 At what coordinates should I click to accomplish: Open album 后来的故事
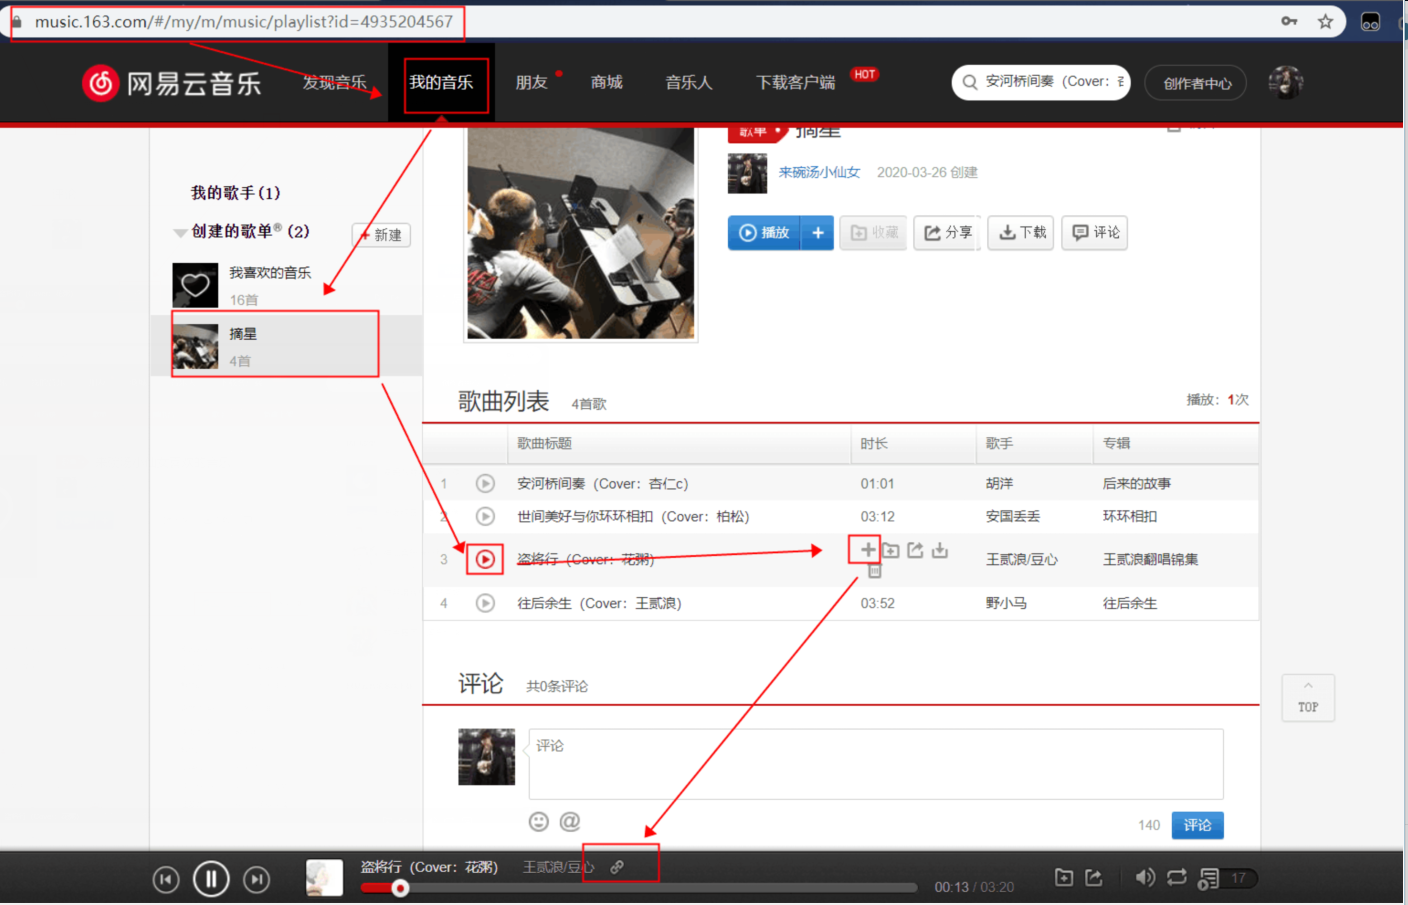click(1137, 483)
